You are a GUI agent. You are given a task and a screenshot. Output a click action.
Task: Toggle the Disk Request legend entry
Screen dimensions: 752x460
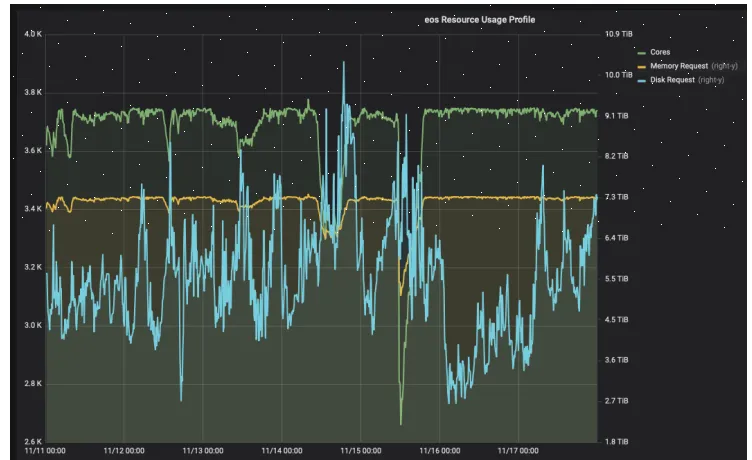(x=672, y=80)
